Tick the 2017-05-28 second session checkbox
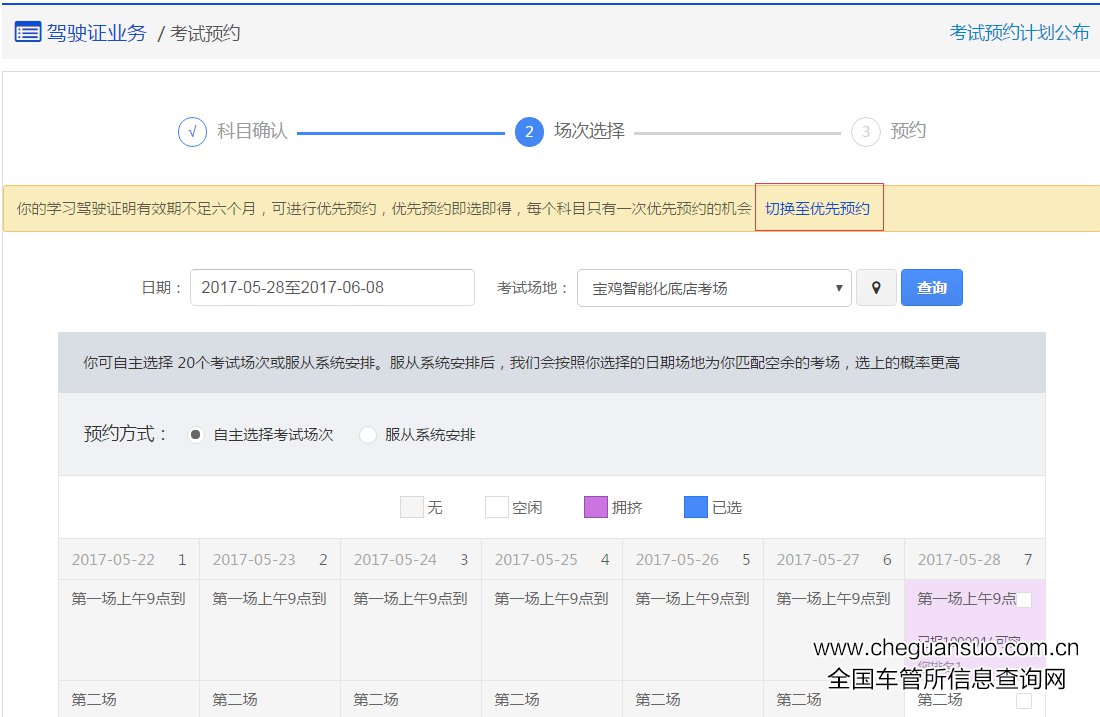This screenshot has height=717, width=1100. 1024,701
